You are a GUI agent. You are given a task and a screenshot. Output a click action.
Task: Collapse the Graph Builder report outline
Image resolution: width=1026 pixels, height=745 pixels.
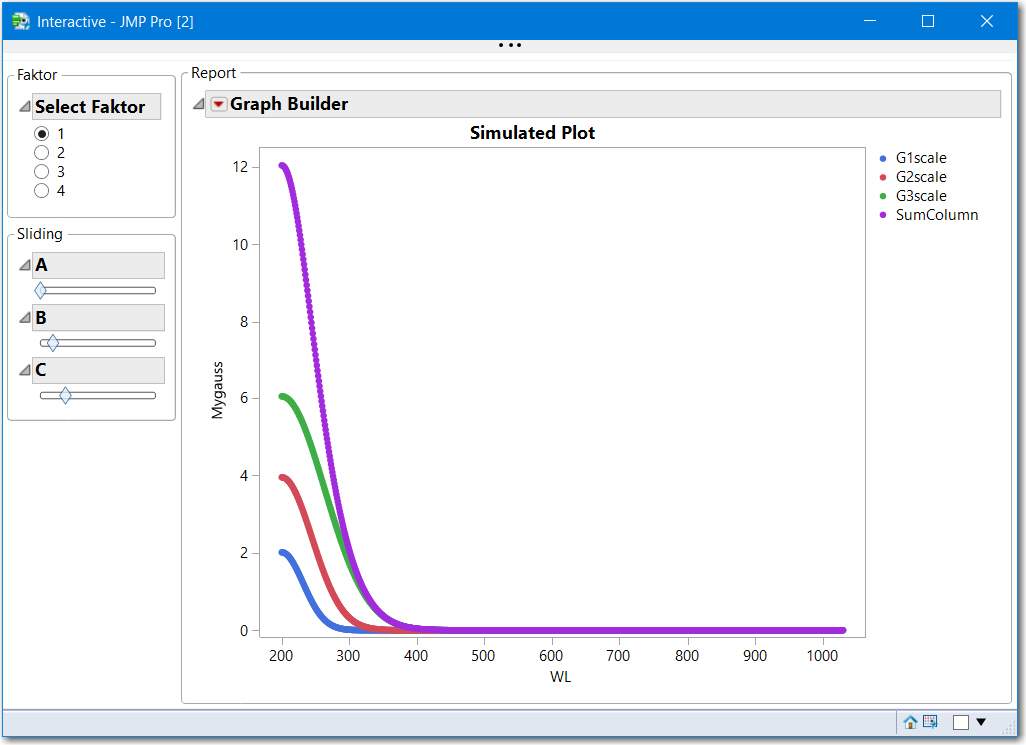point(198,103)
